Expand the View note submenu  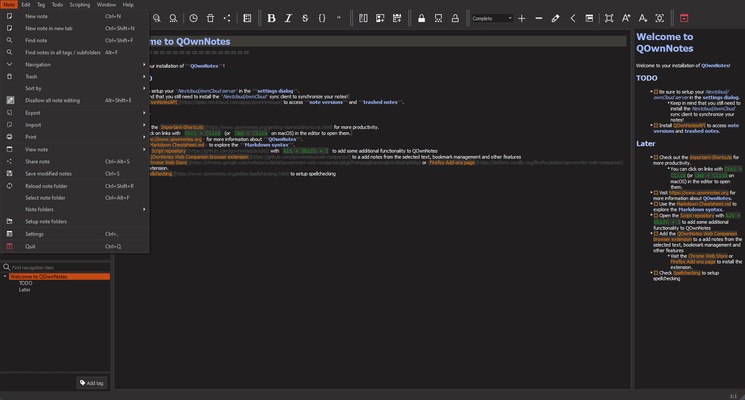tap(75, 149)
